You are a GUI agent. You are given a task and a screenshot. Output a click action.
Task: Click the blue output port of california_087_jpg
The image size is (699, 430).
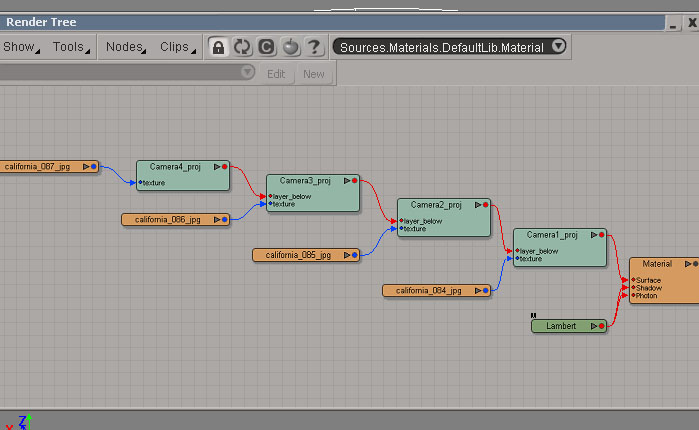coord(94,167)
